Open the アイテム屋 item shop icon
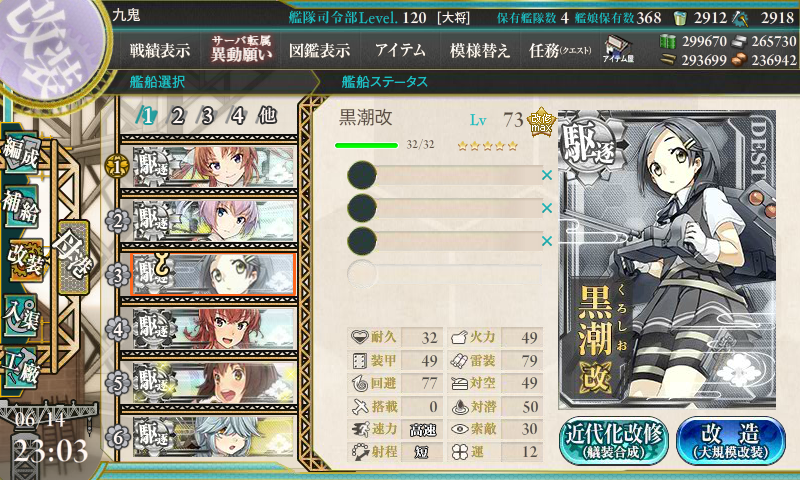 [618, 49]
